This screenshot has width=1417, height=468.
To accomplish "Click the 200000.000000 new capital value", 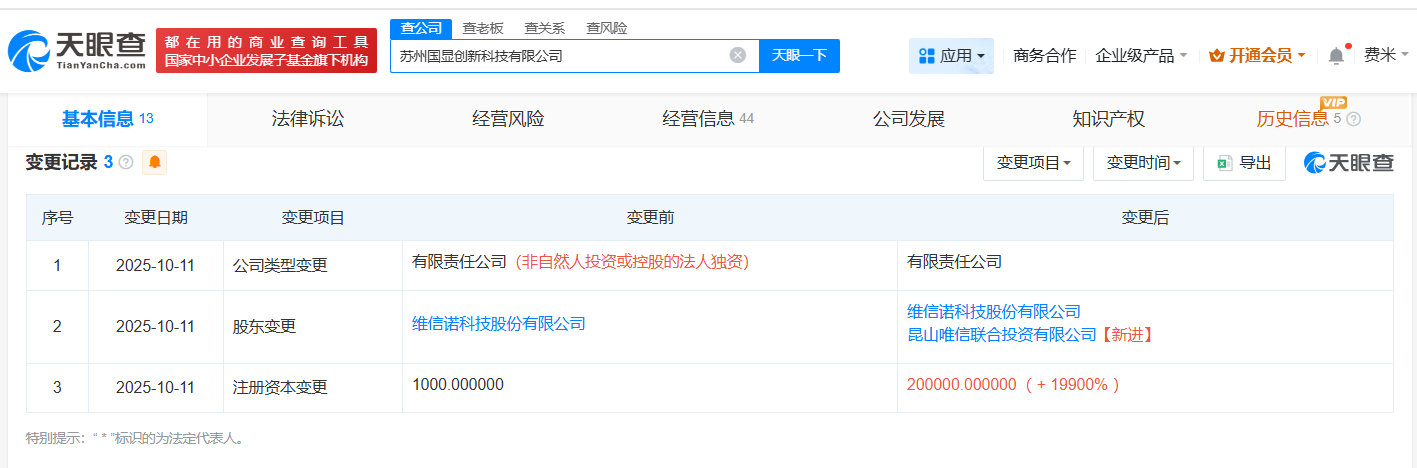I will click(x=962, y=385).
